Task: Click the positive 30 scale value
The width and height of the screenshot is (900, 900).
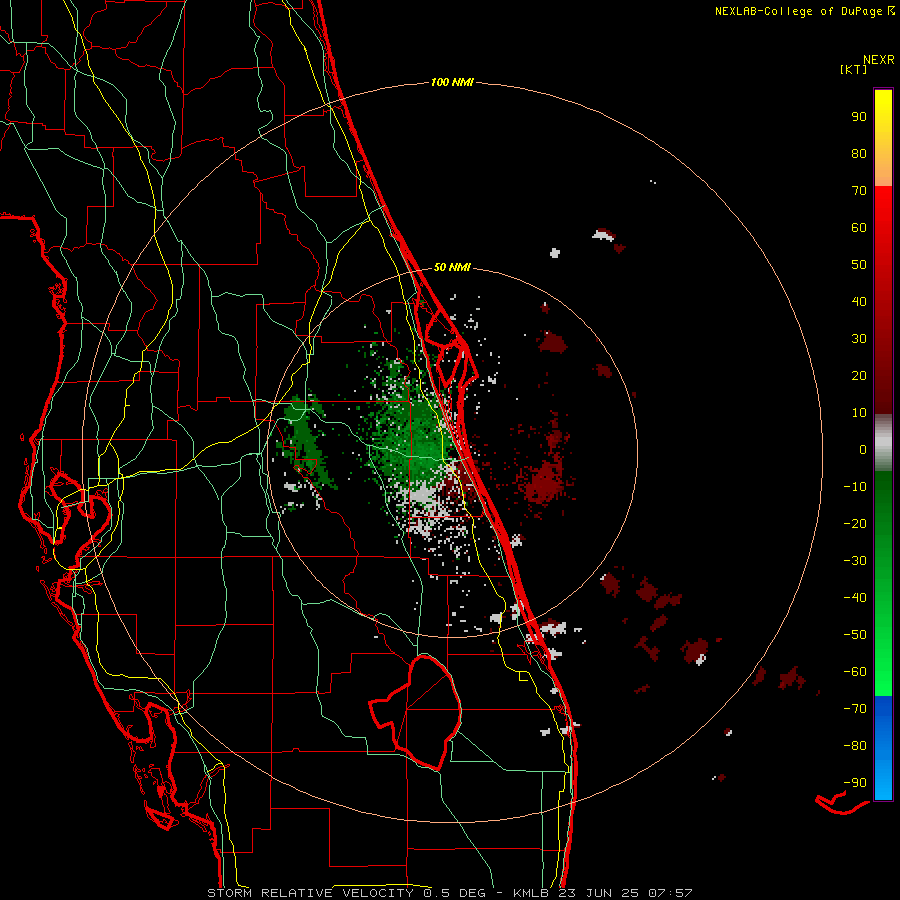Action: (x=859, y=339)
